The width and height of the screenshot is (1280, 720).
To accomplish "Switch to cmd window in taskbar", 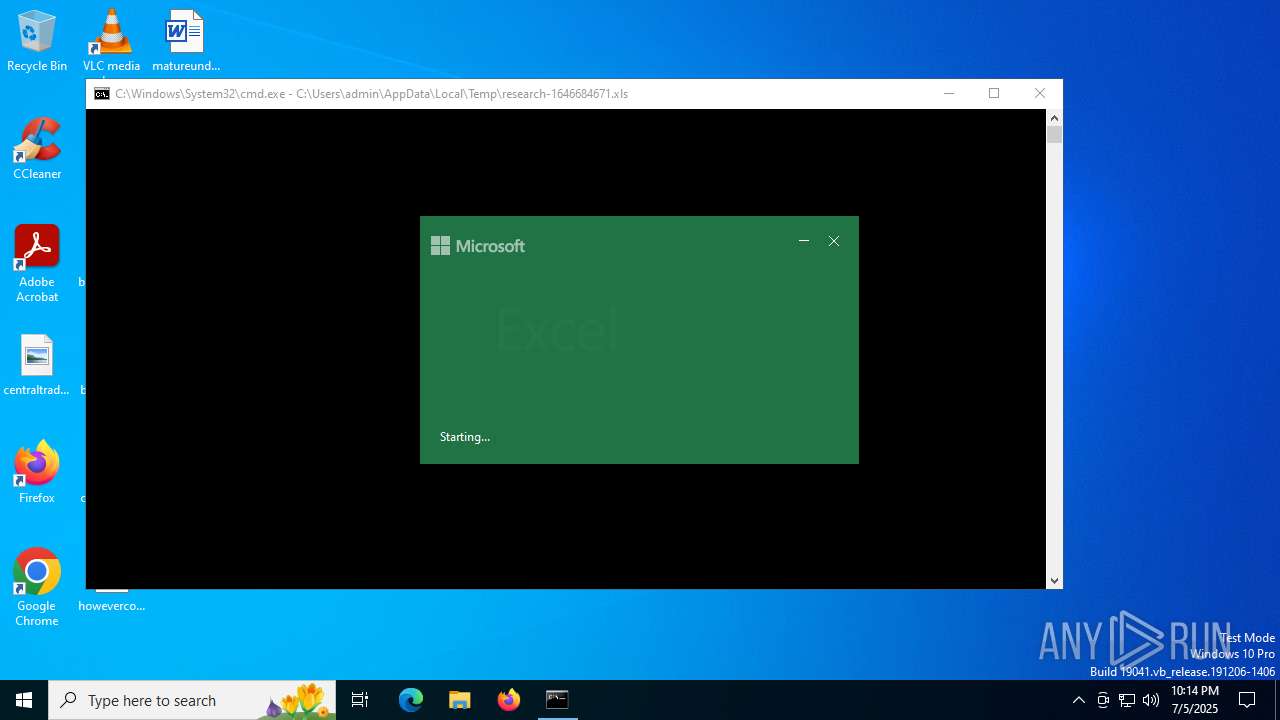I will tap(557, 700).
